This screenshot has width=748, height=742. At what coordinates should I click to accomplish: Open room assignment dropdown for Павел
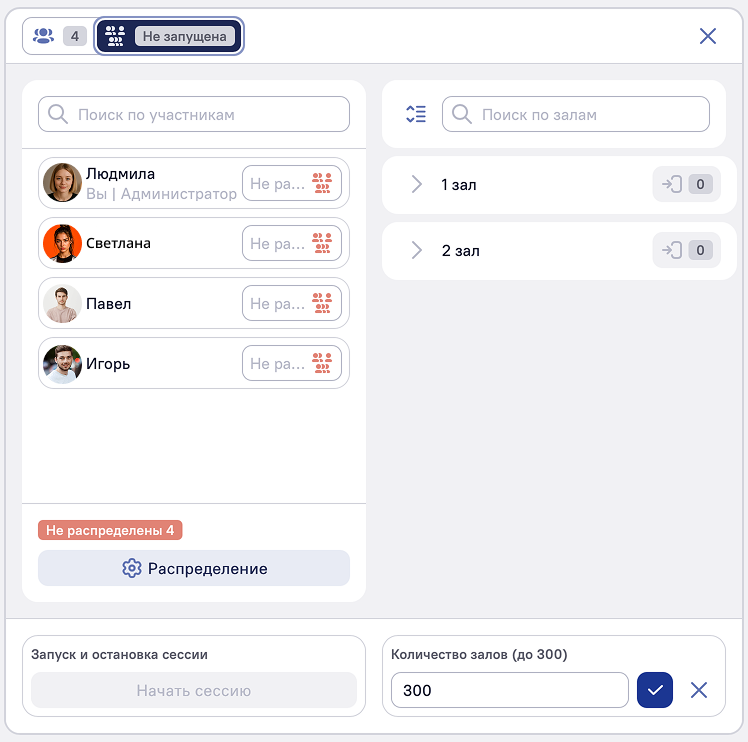292,303
